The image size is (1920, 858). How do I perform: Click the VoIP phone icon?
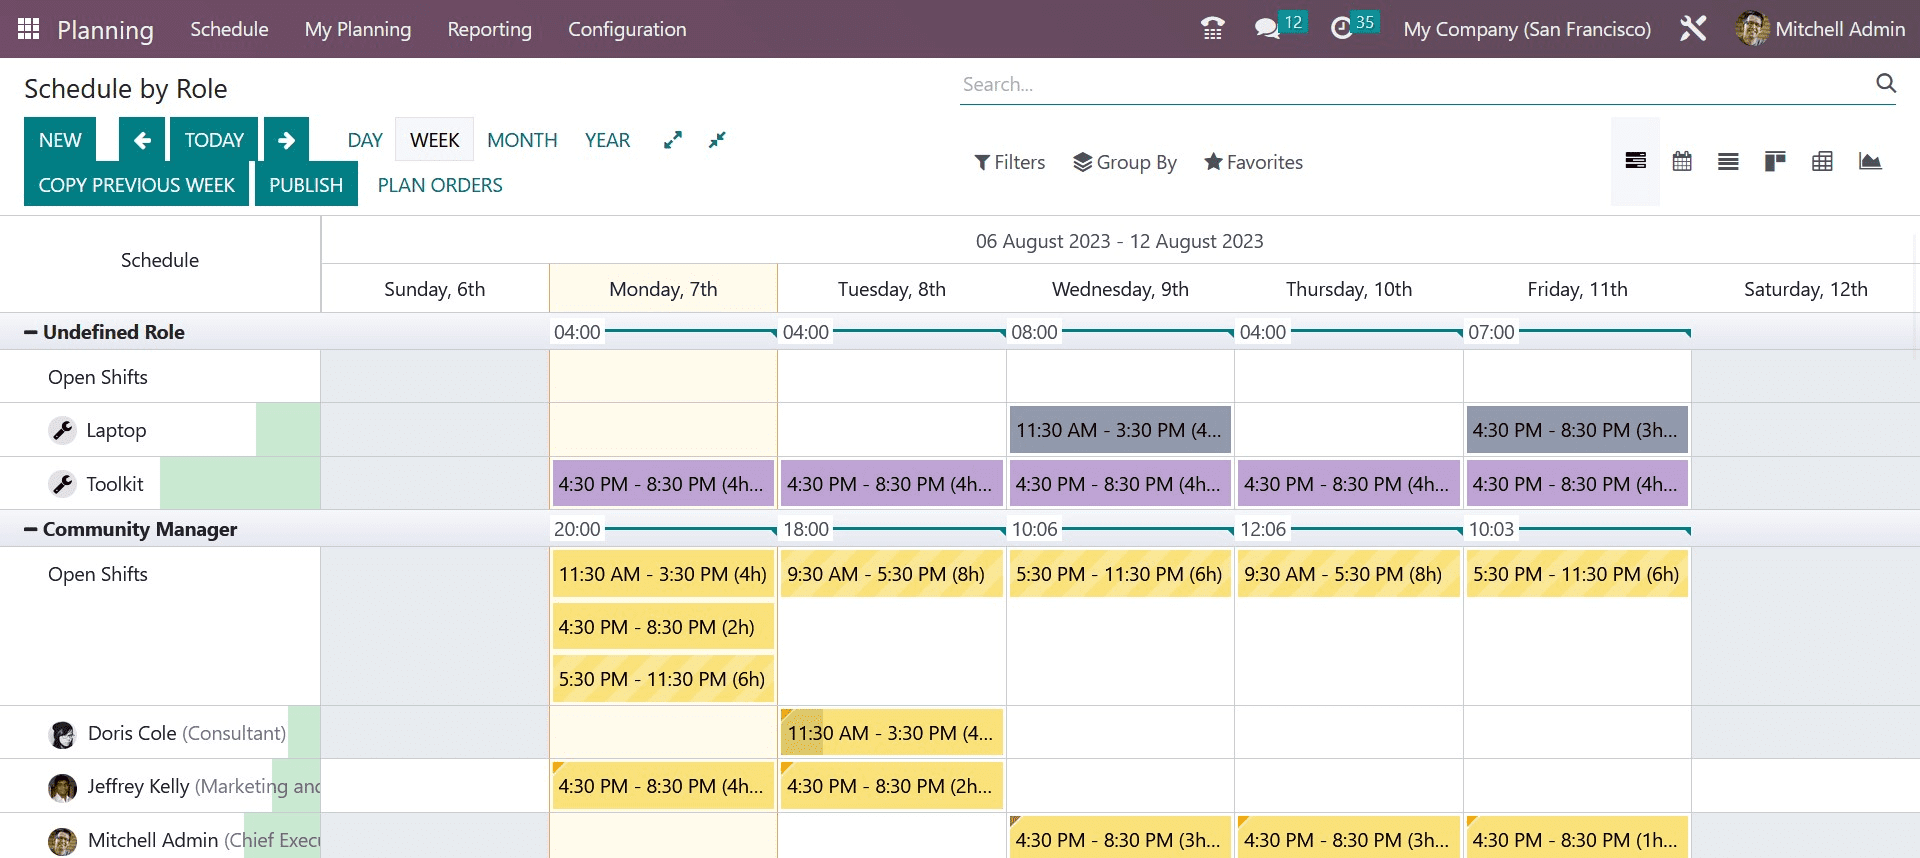1212,29
